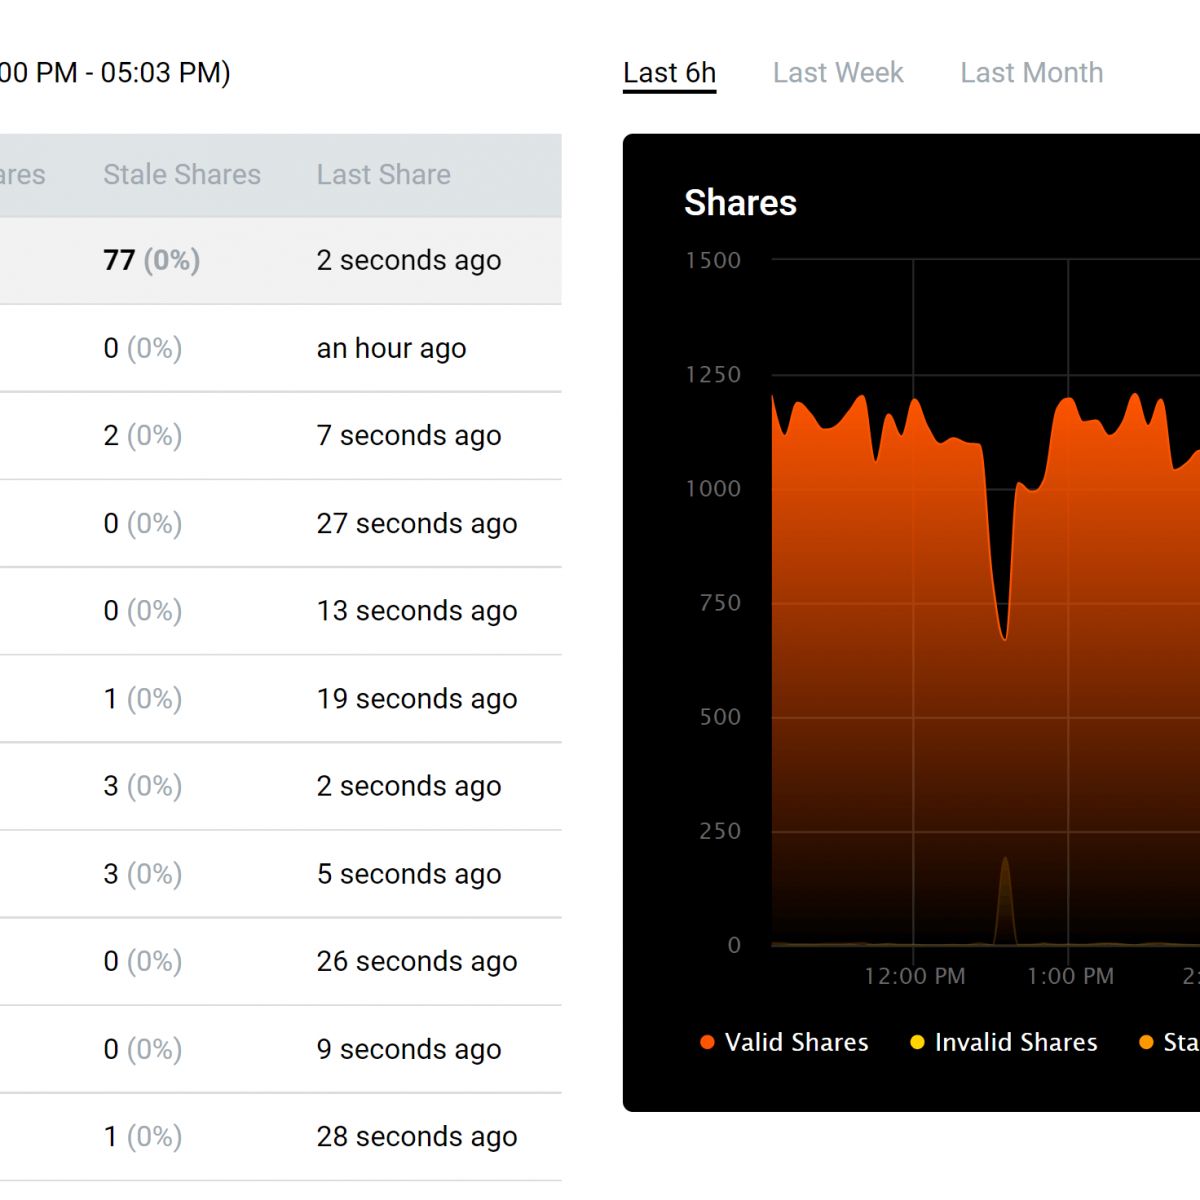
Task: Click the Shares chart title
Action: 740,203
